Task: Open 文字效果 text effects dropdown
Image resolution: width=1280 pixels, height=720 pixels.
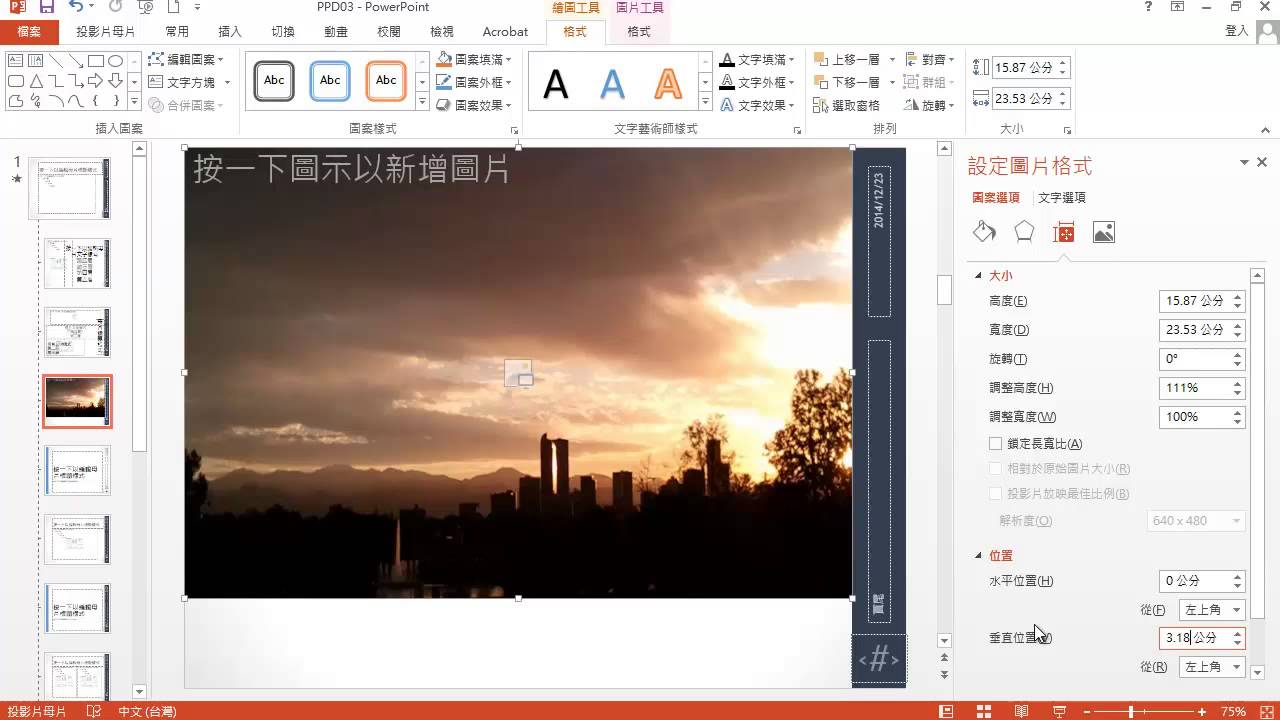Action: tap(758, 105)
